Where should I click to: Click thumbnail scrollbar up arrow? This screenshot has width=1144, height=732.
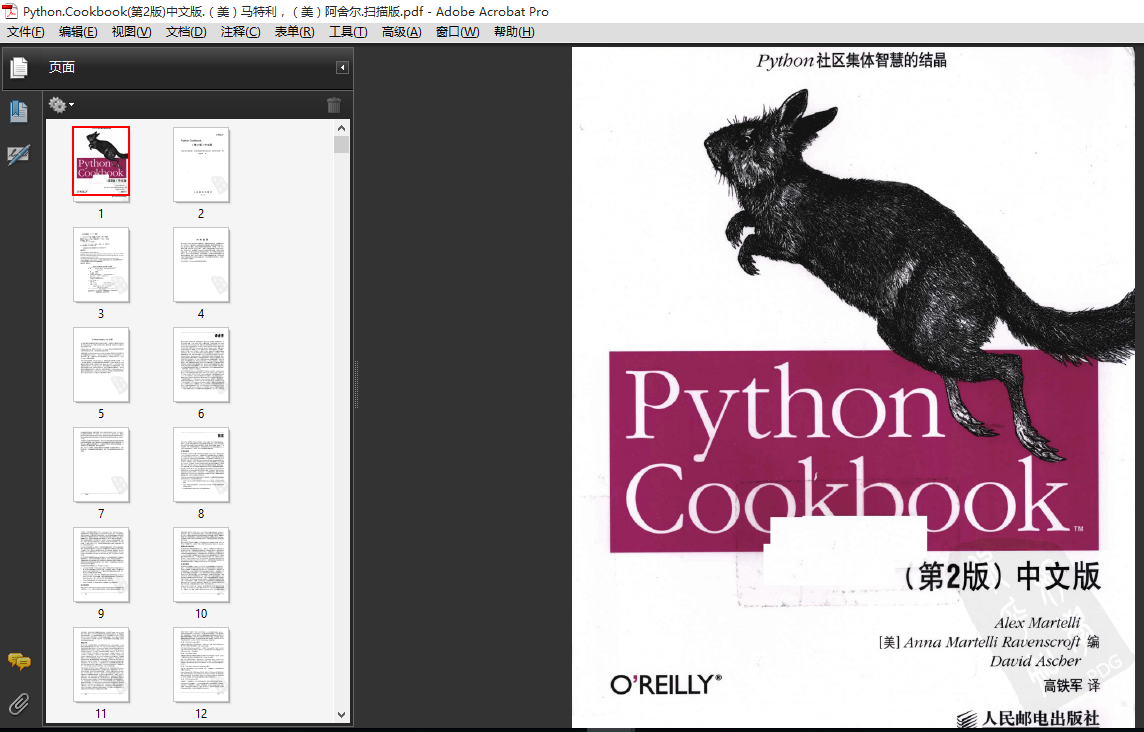pyautogui.click(x=341, y=128)
